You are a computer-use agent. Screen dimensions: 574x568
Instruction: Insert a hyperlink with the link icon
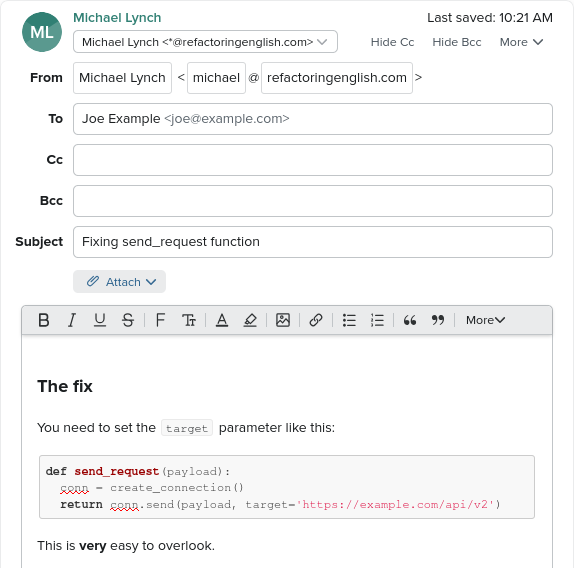click(316, 320)
